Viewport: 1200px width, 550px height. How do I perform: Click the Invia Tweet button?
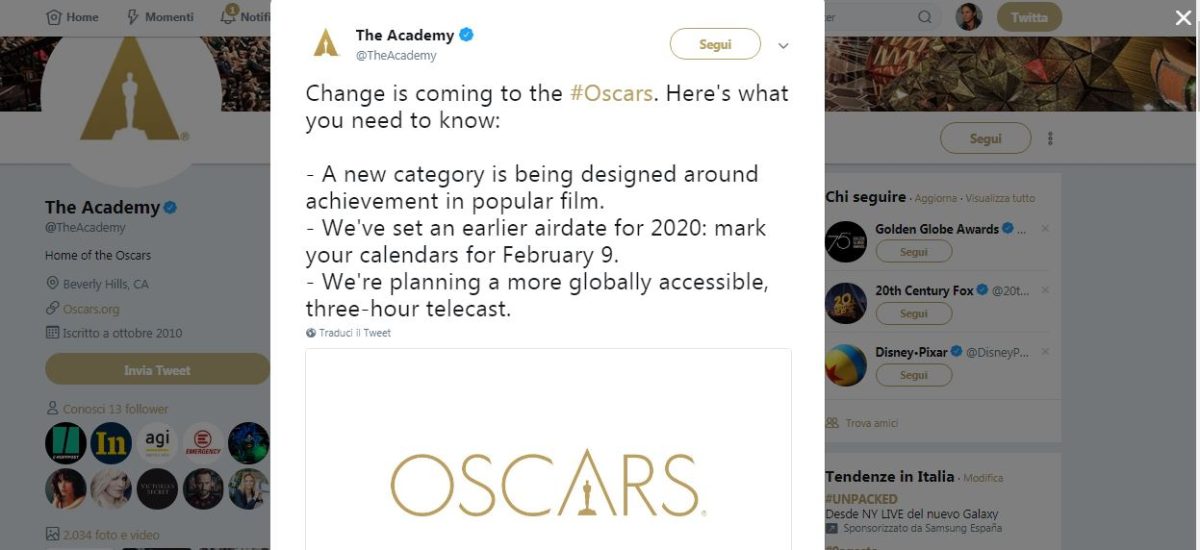tap(157, 370)
